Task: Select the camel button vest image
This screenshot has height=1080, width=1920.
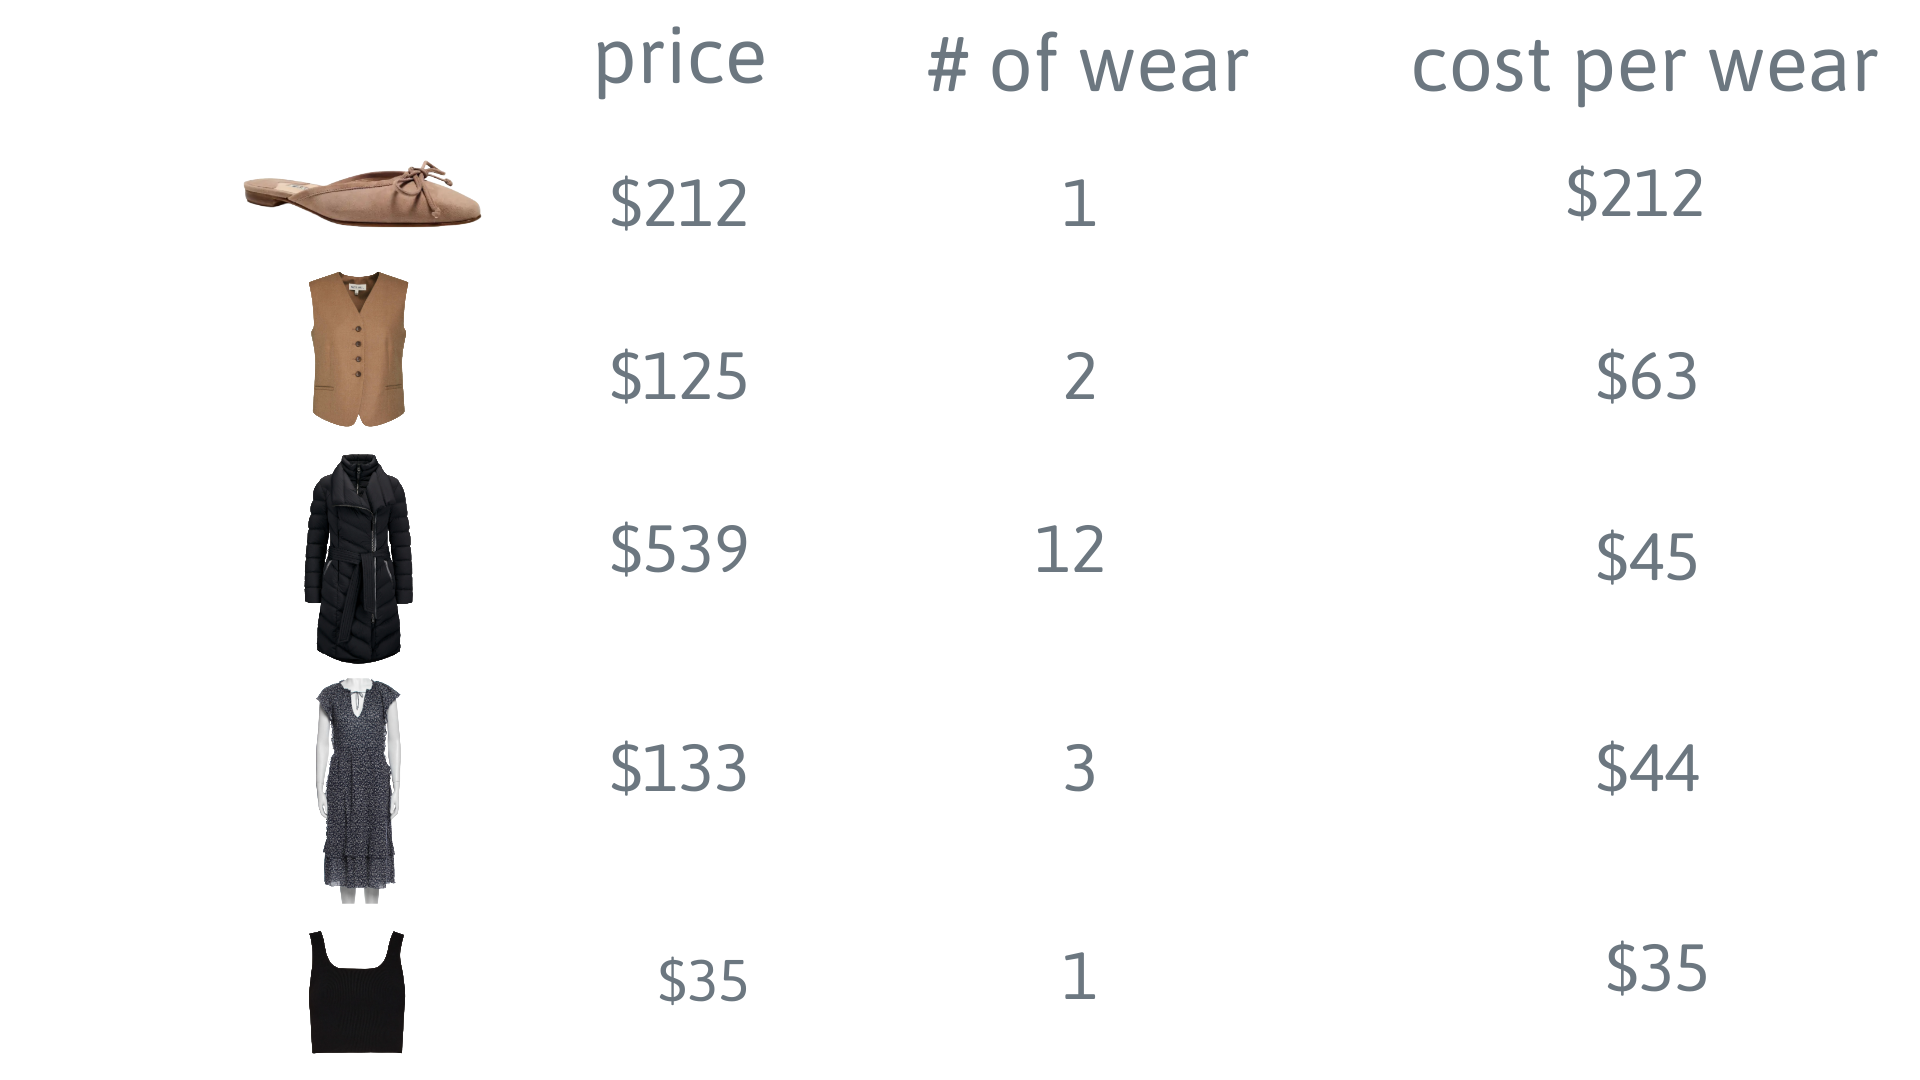Action: (358, 349)
